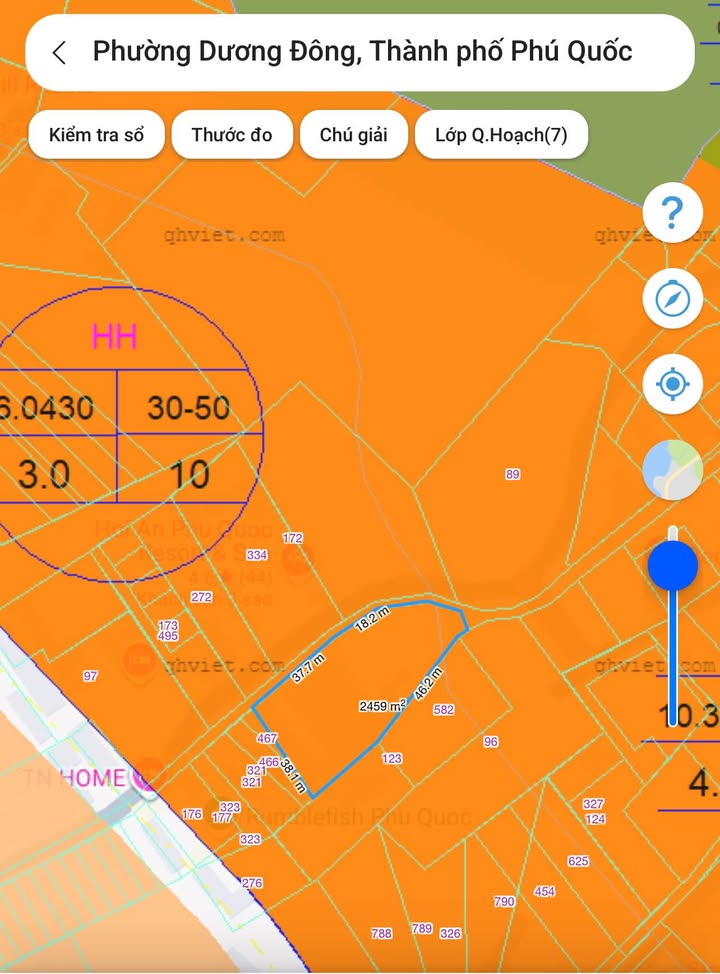Select parcel number 454
The image size is (720, 974).
tap(544, 891)
